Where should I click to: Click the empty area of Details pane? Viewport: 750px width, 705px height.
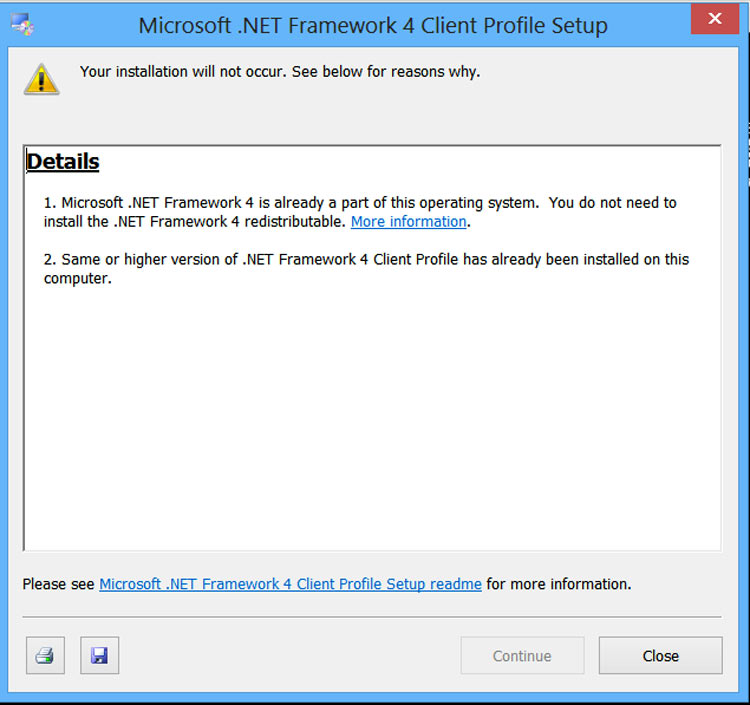[370, 420]
